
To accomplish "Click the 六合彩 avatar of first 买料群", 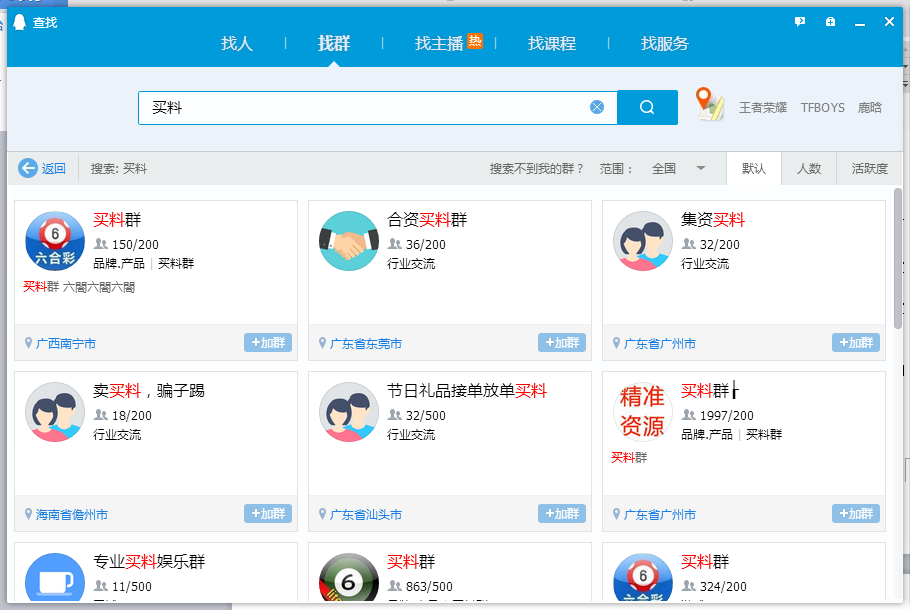I will [x=54, y=241].
